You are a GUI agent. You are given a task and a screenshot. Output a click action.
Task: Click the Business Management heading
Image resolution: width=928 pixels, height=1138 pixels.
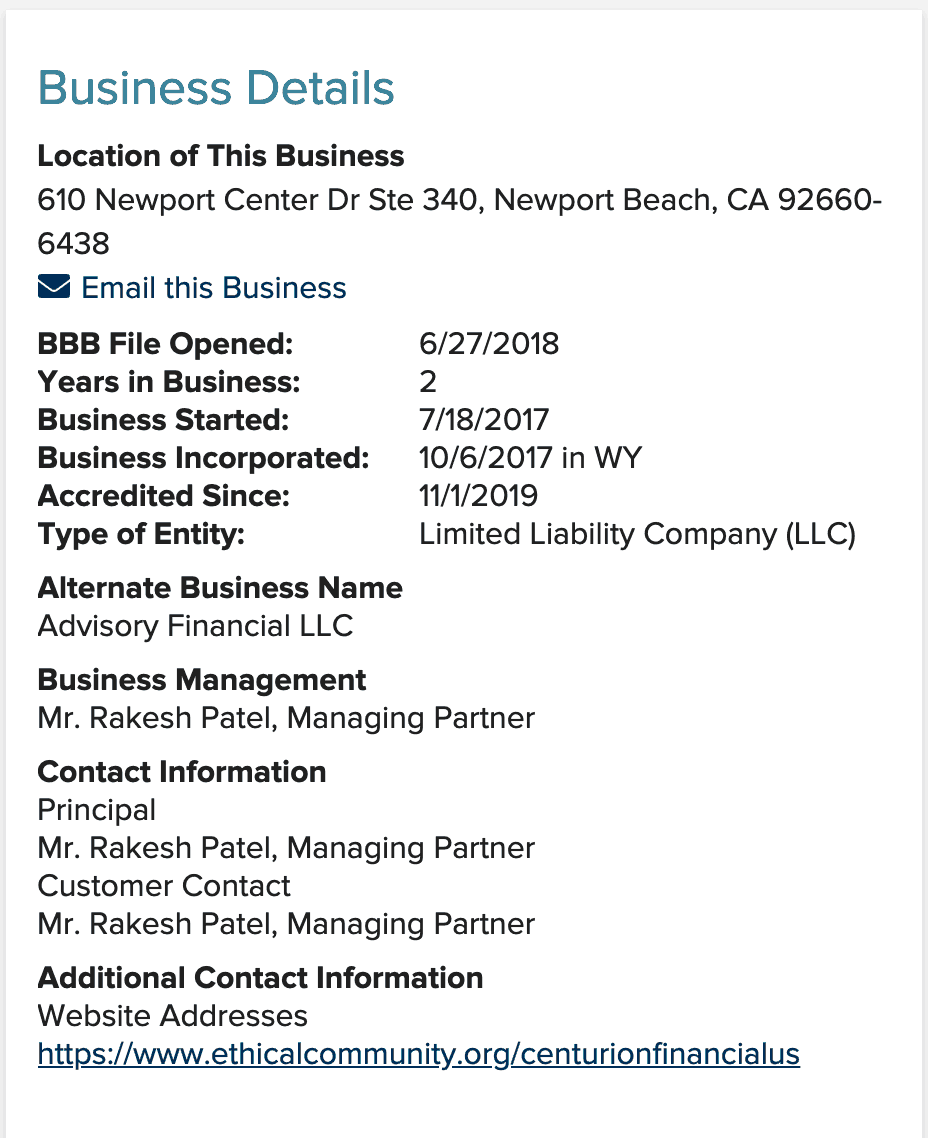202,680
